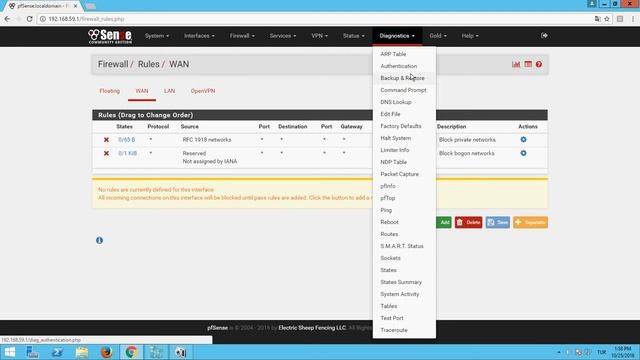Screen dimensions: 640x360
Task: Open Windows Start button
Action: click(9, 352)
